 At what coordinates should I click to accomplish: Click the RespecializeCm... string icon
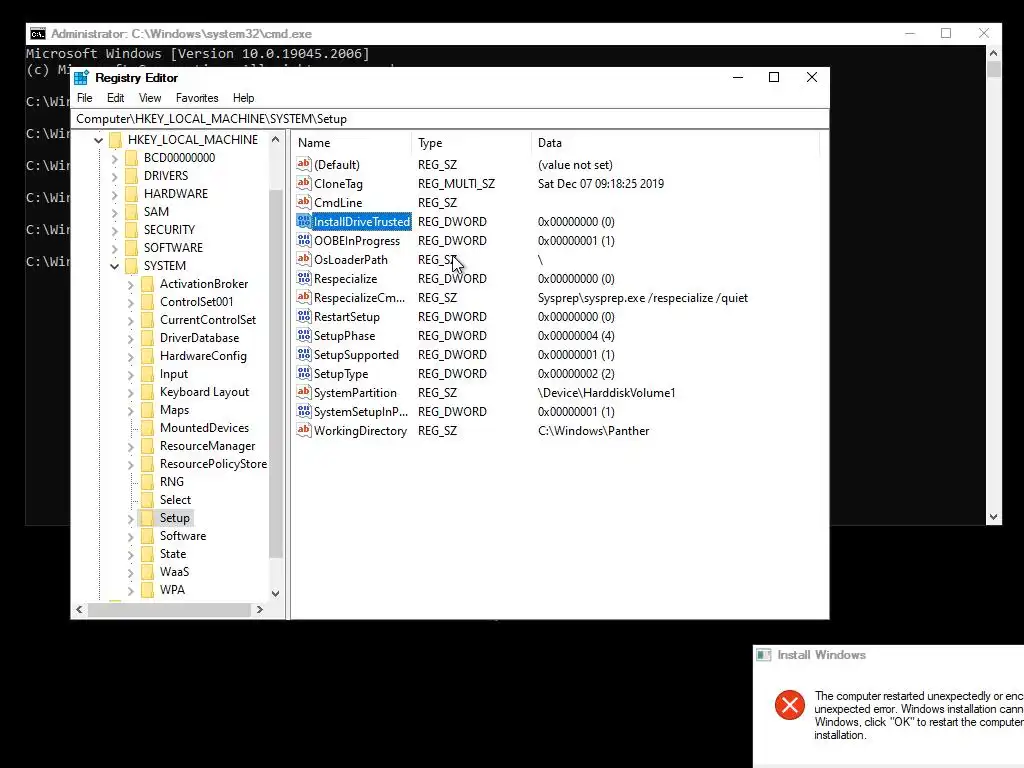pos(304,297)
